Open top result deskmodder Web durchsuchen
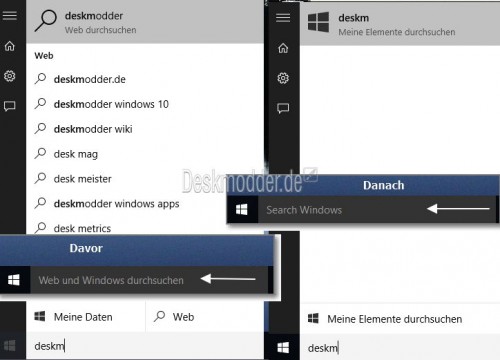500x360 pixels. point(145,22)
